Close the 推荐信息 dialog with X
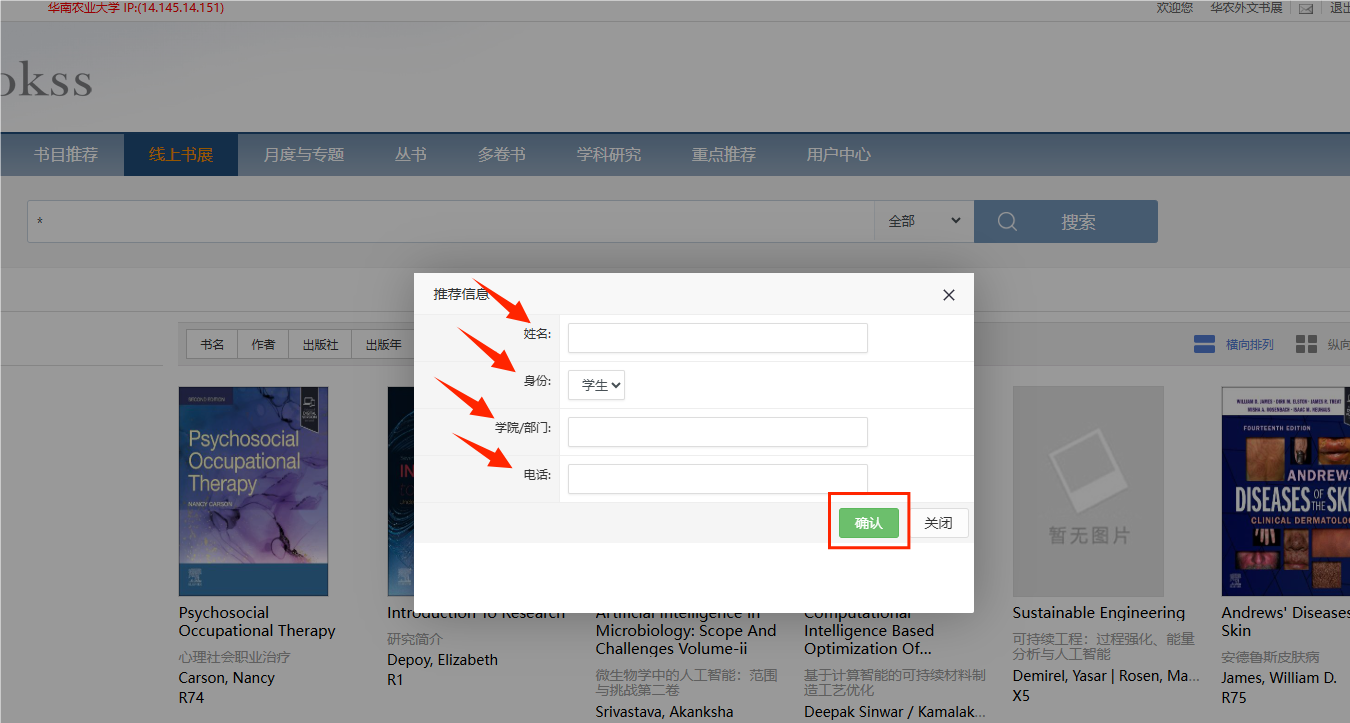This screenshot has width=1350, height=723. (948, 295)
